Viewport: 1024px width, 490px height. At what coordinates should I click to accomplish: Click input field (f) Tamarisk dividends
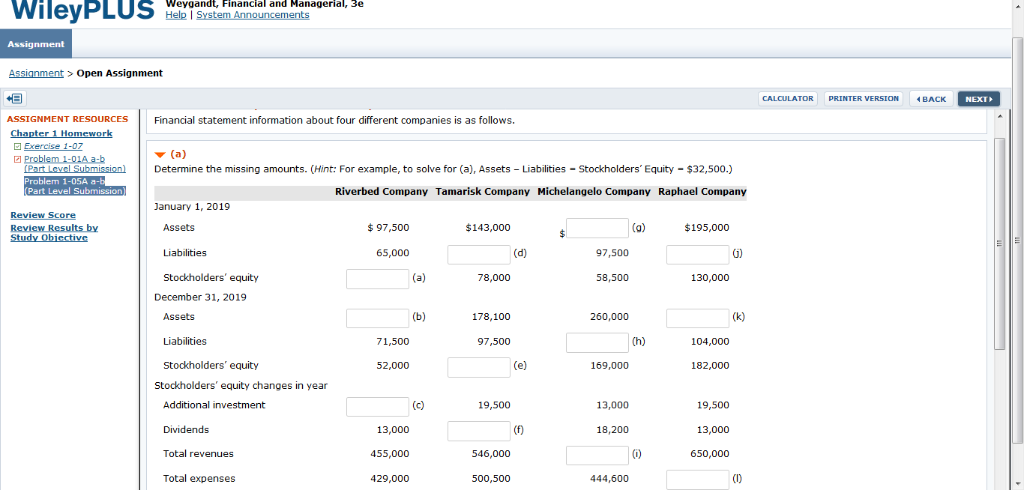point(479,431)
